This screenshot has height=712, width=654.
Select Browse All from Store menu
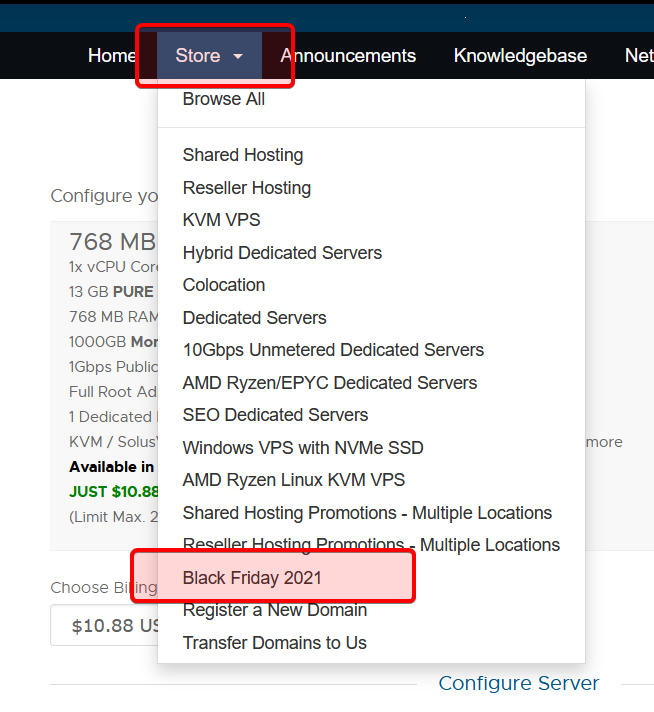(224, 99)
